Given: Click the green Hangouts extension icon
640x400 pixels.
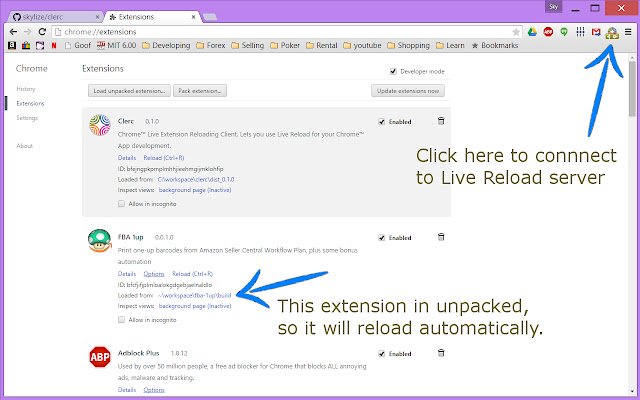Looking at the screenshot, I should [x=564, y=32].
